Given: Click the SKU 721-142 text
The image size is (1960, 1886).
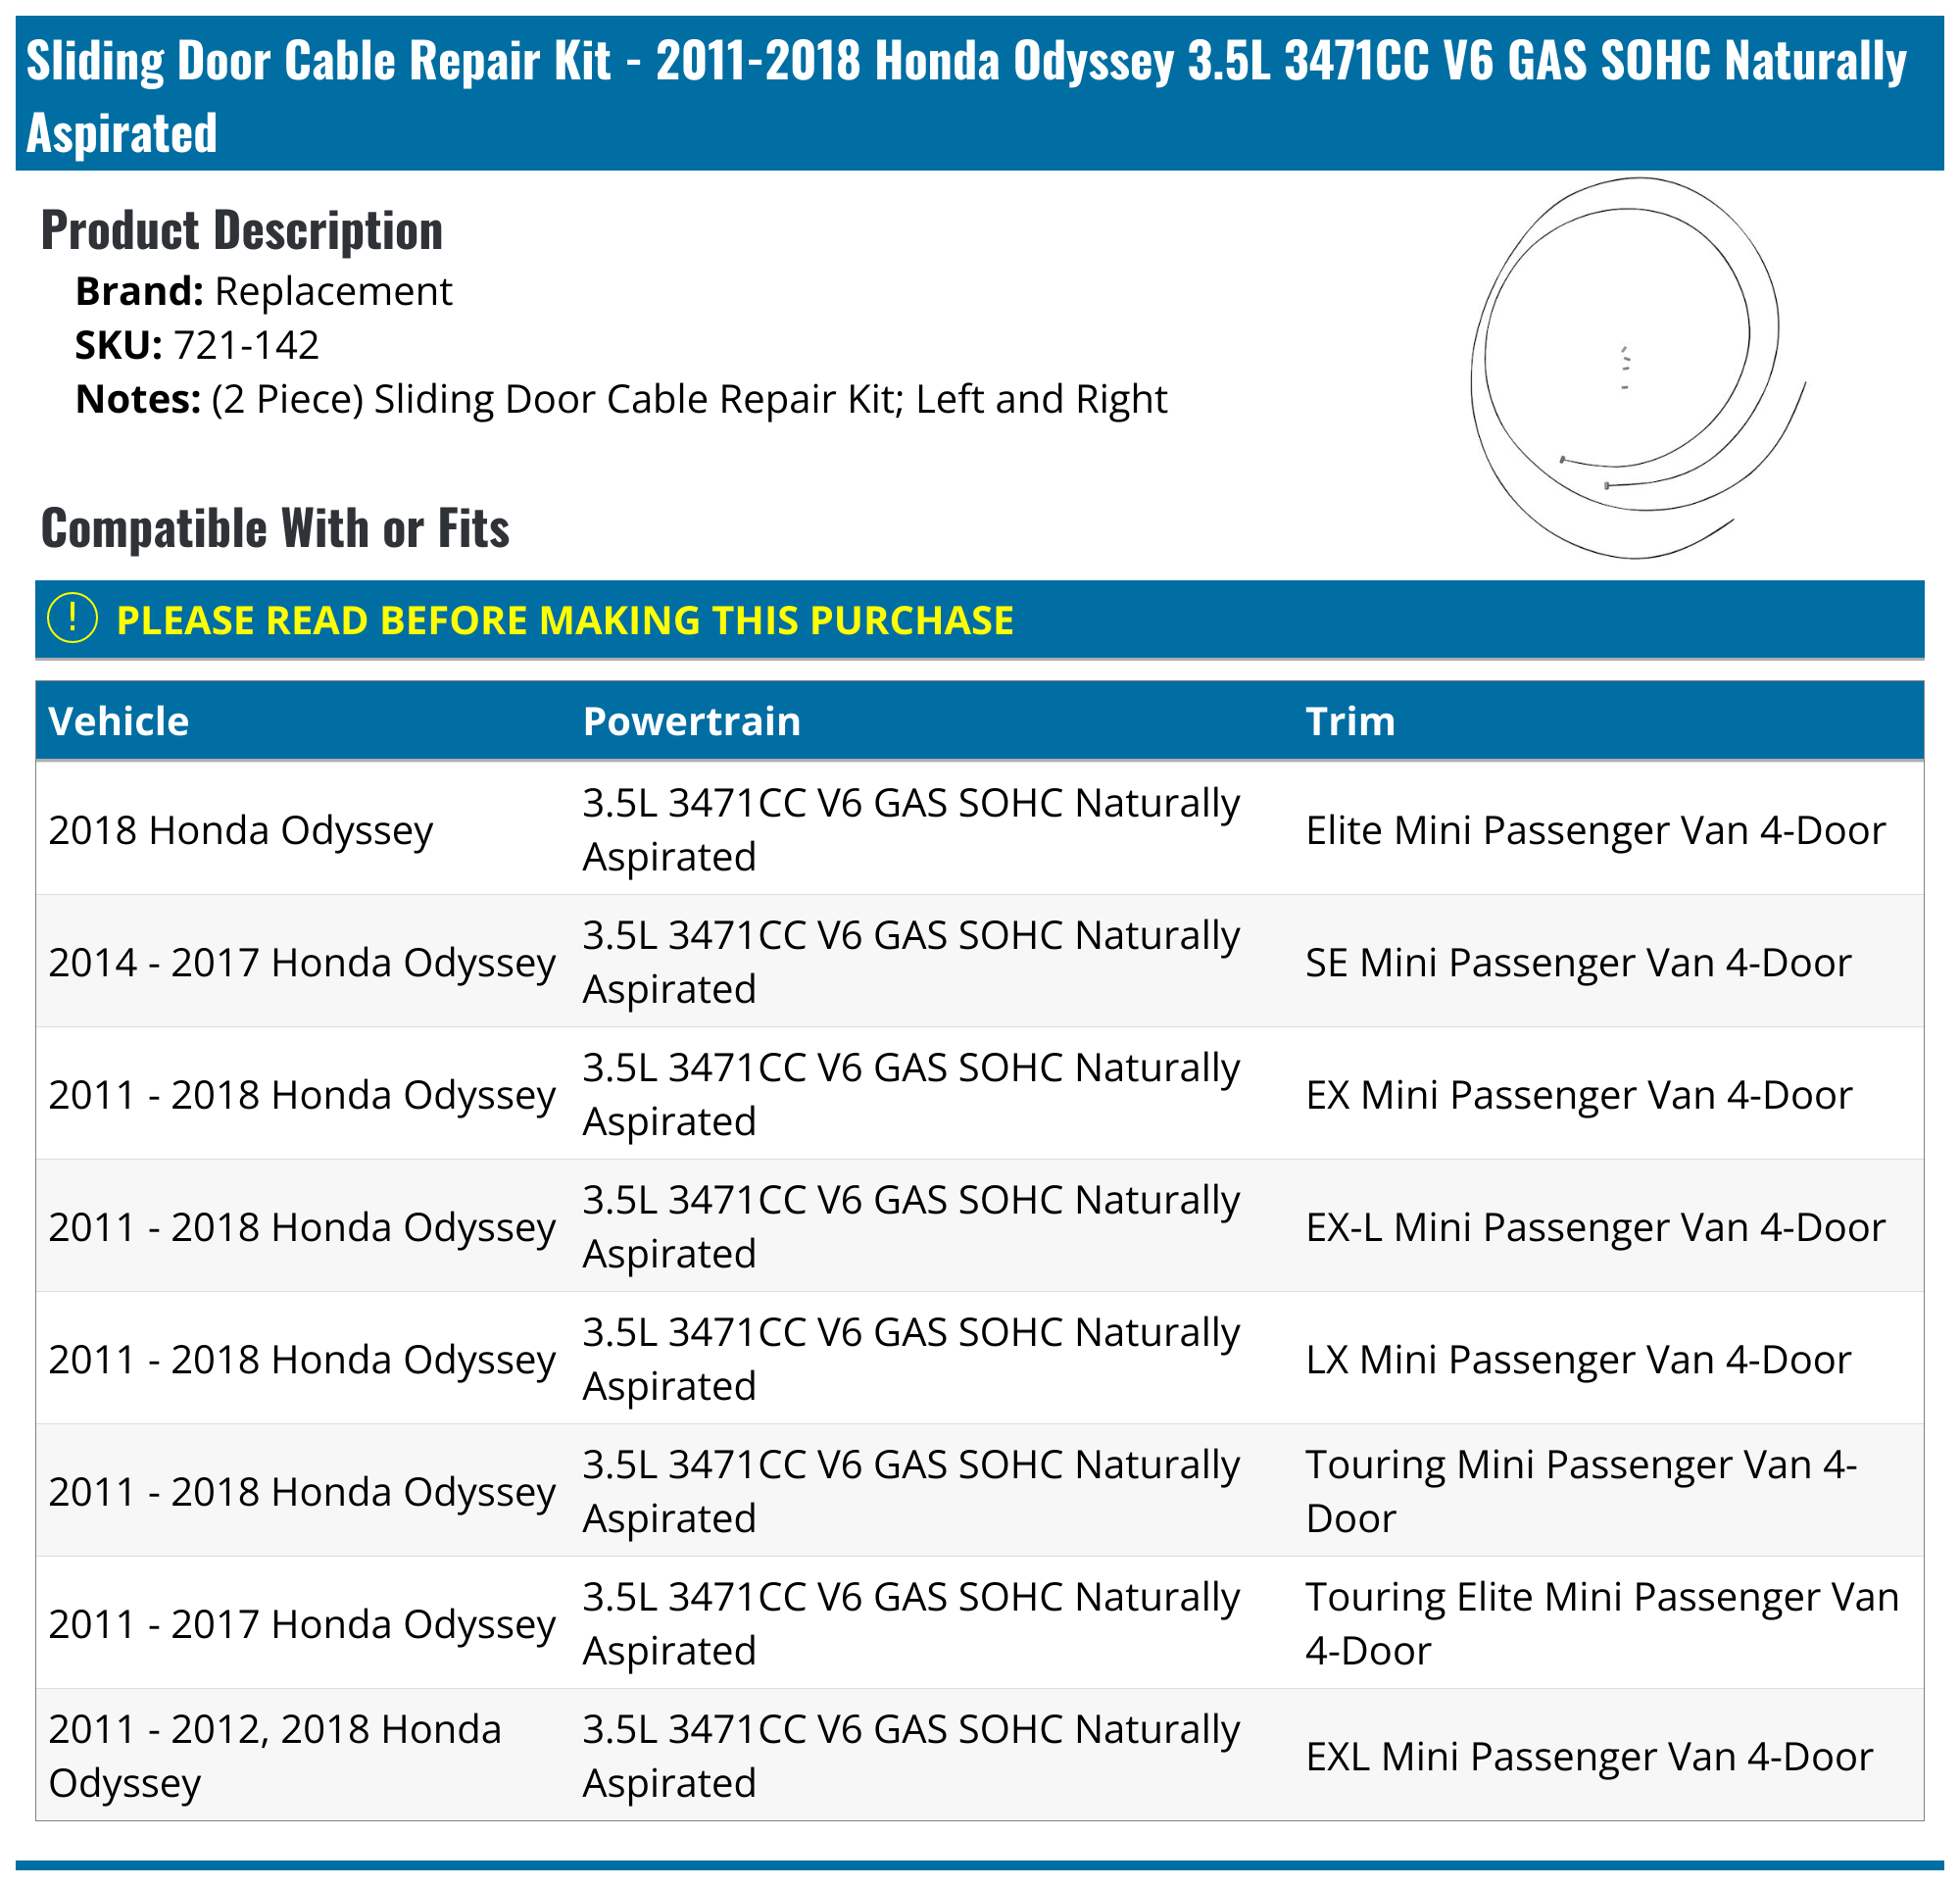Looking at the screenshot, I should point(197,345).
